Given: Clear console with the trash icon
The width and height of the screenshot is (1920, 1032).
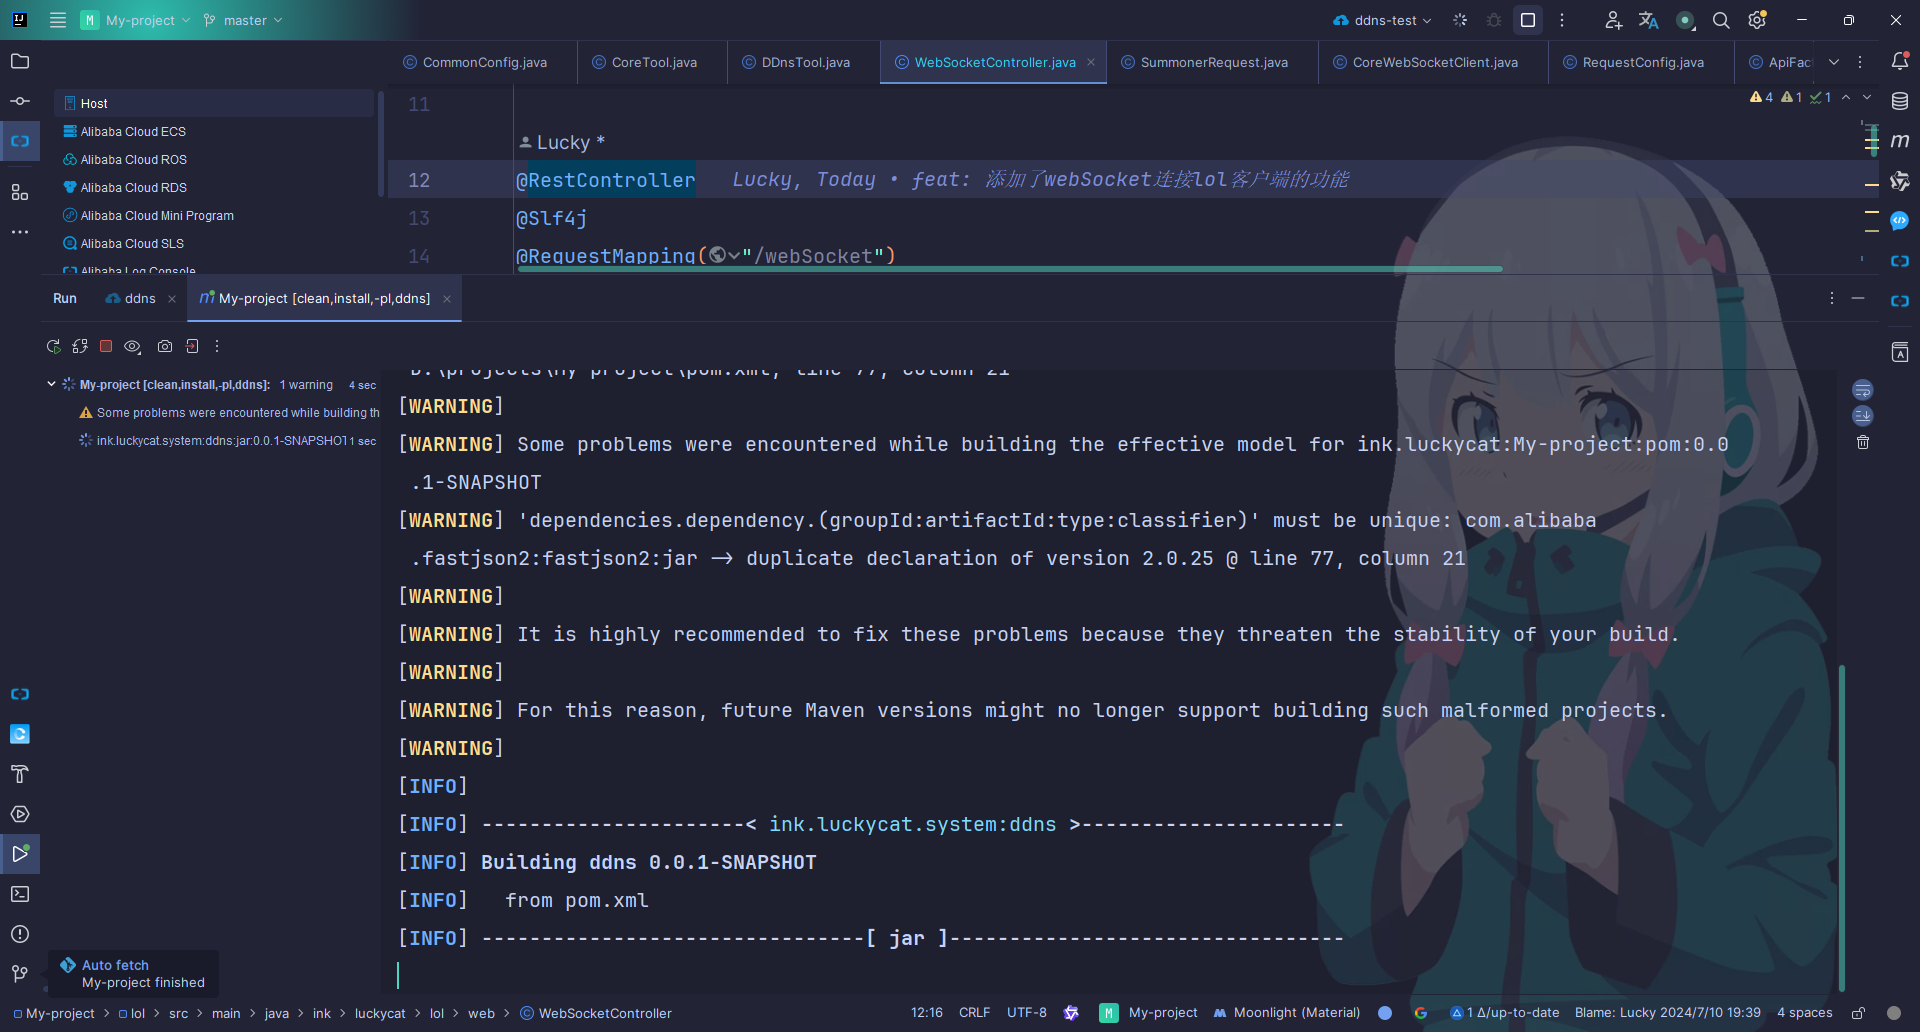Looking at the screenshot, I should point(1863,442).
